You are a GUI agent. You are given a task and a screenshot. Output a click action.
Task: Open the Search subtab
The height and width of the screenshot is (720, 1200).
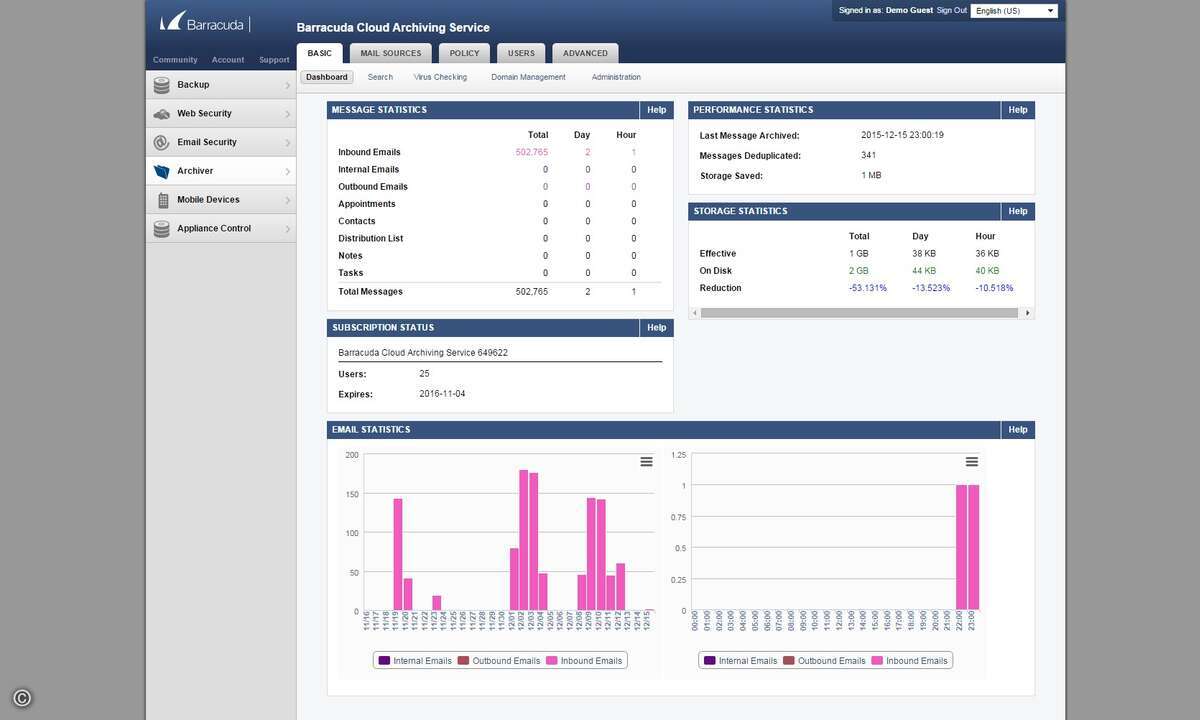coord(380,77)
